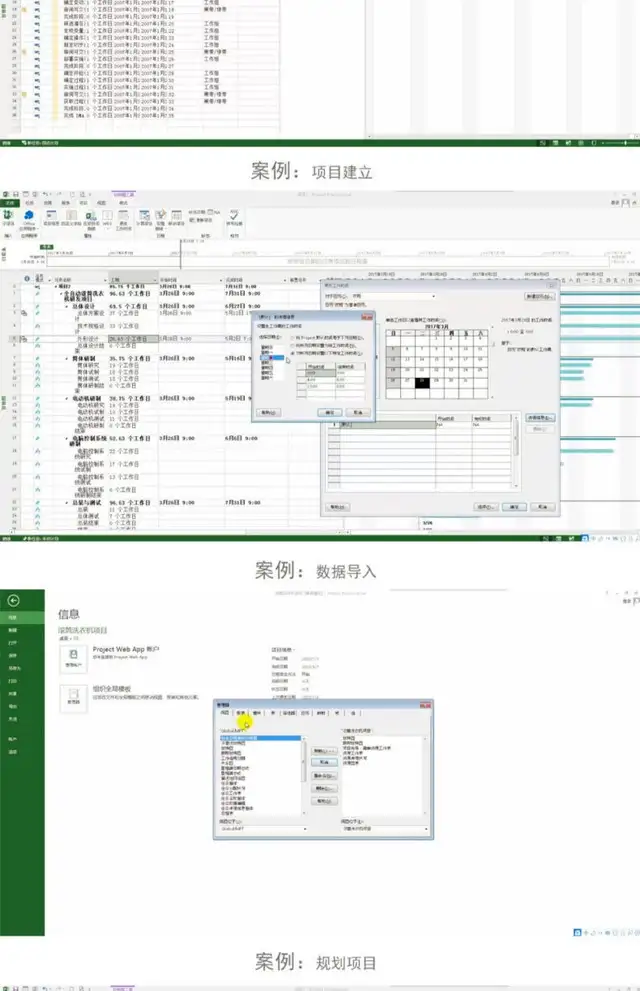Click the left list scrollbar in Organizer dialog
Screen dimensions: 640x991
coord(304,776)
